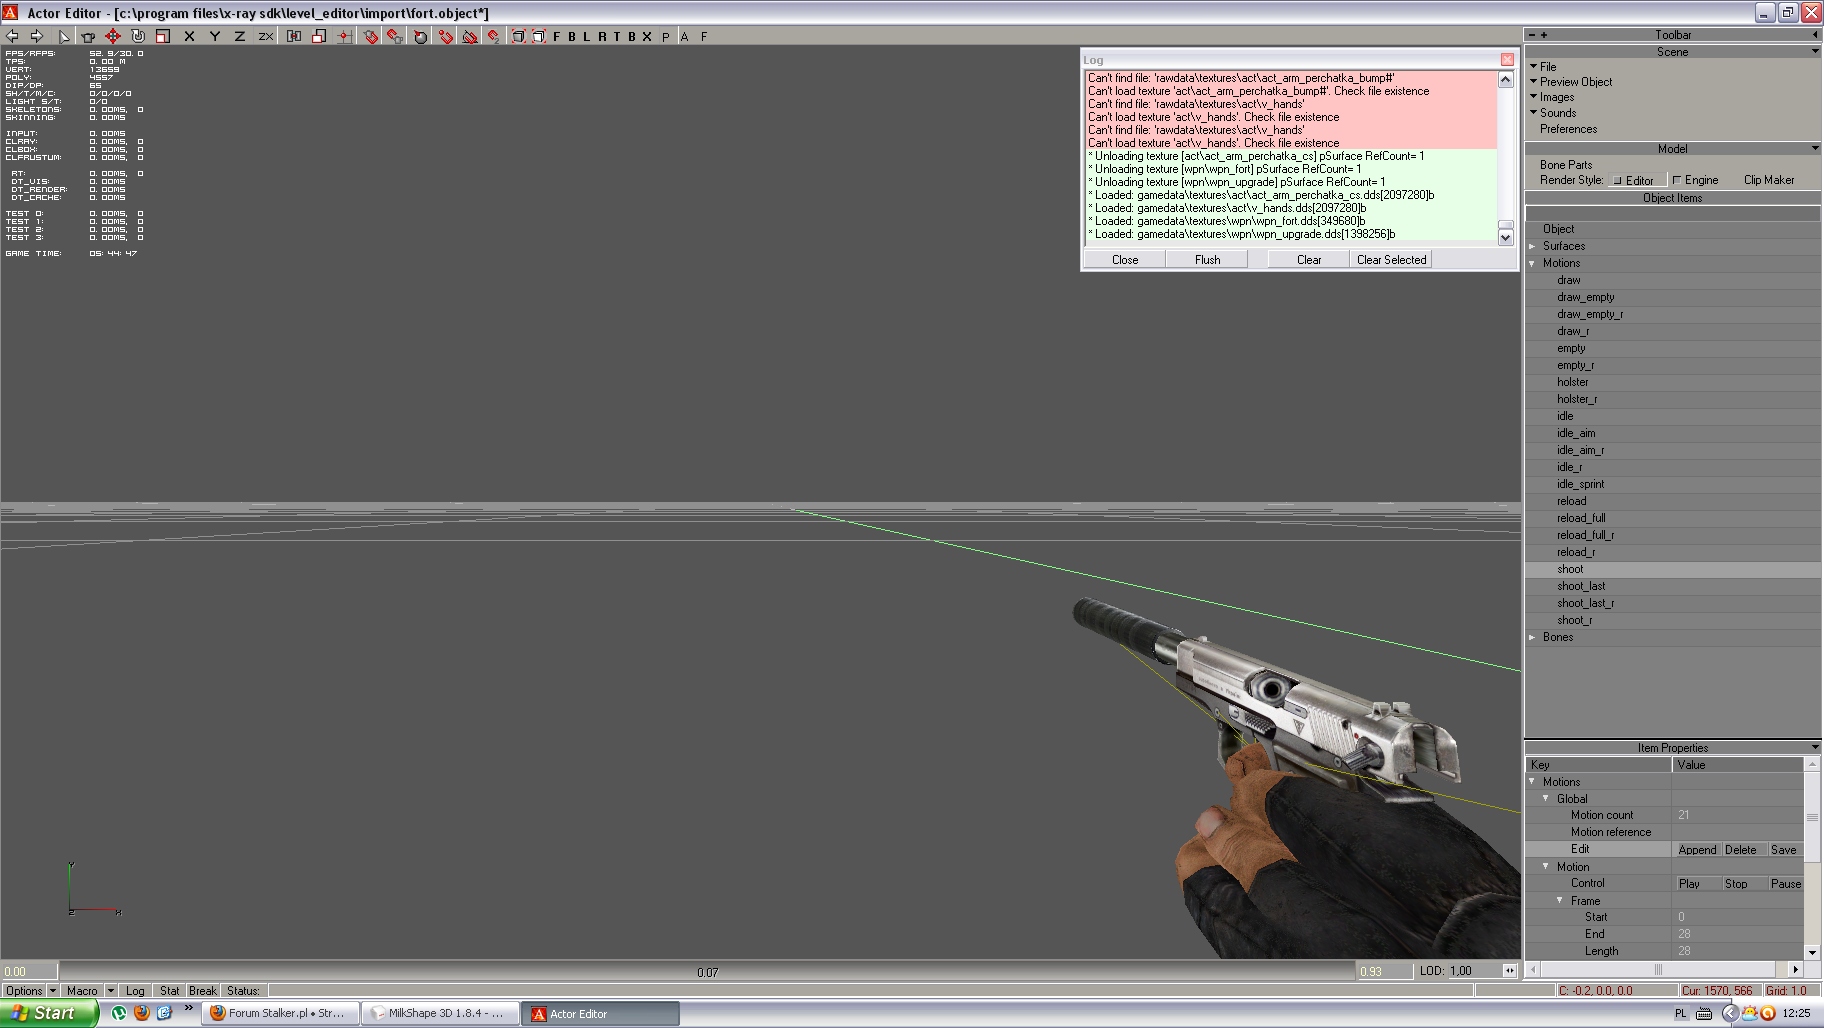Open MilkShape 3D from the taskbar
Image resolution: width=1824 pixels, height=1028 pixels.
pos(440,1013)
